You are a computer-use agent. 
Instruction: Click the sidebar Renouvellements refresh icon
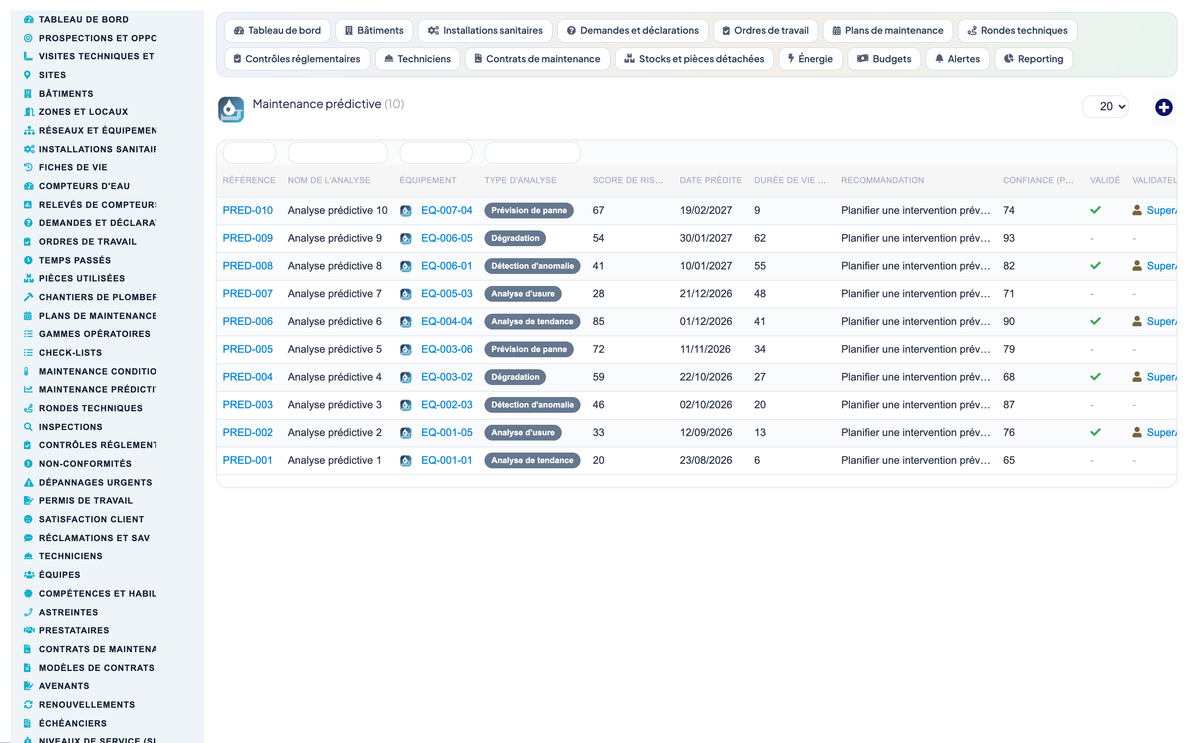click(x=28, y=705)
